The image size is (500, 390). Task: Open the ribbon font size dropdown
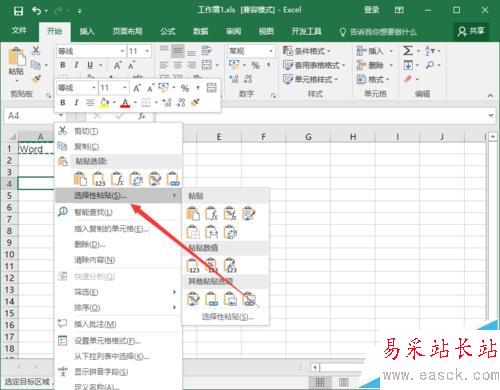(x=147, y=51)
